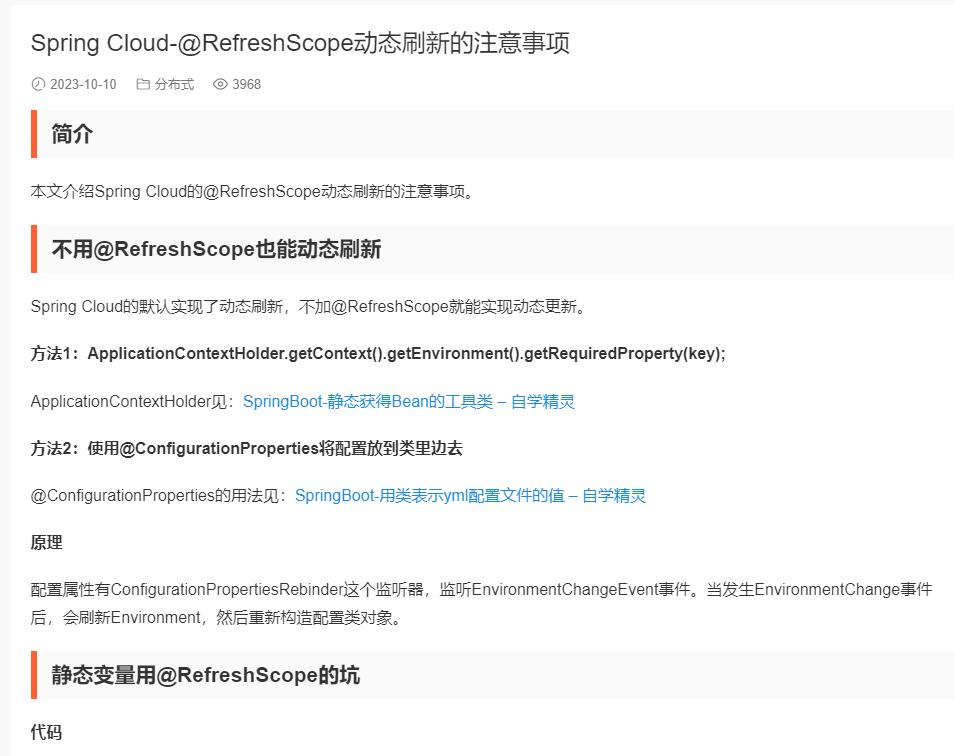954x756 pixels.
Task: Click the 静态变量用@RefreshScope的坑 heading
Action: 206,675
